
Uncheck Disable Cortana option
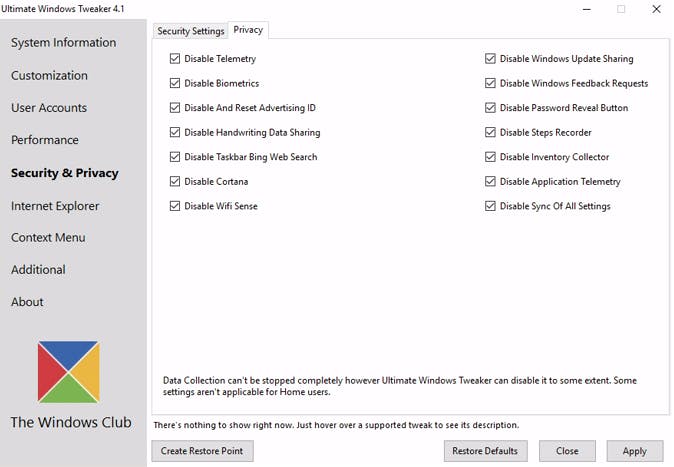[x=176, y=182]
